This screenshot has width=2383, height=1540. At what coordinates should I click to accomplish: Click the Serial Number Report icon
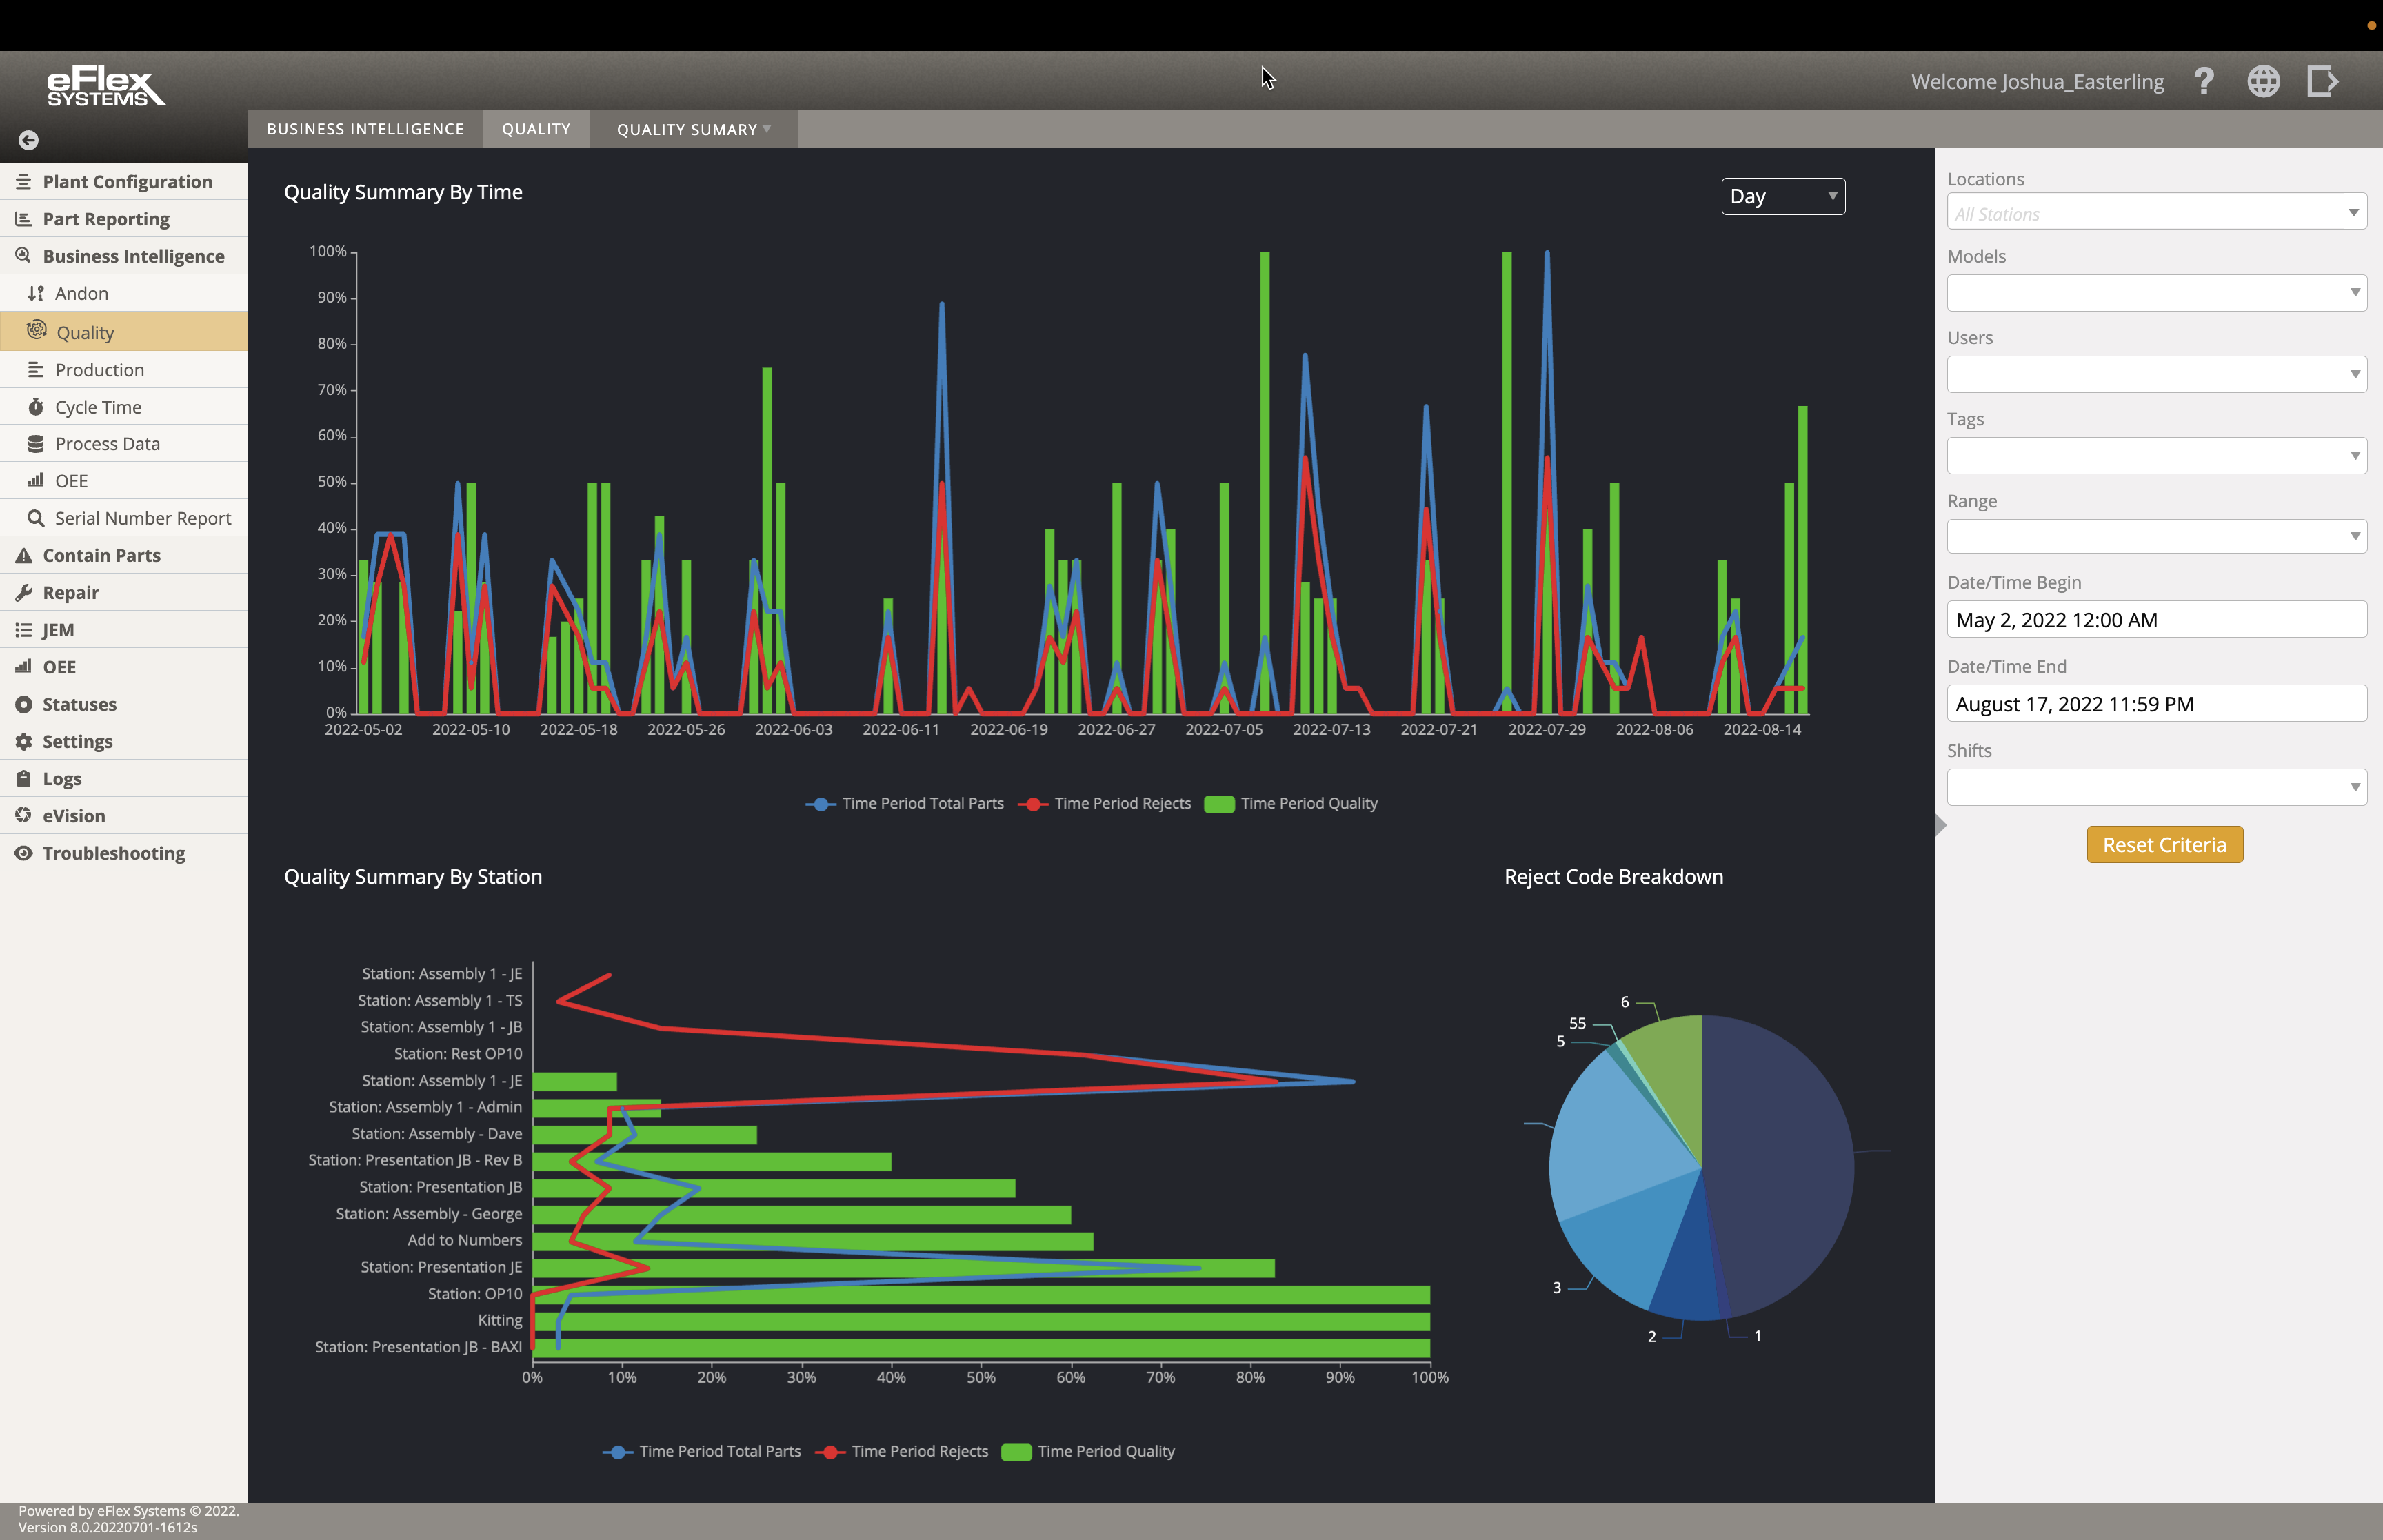34,518
